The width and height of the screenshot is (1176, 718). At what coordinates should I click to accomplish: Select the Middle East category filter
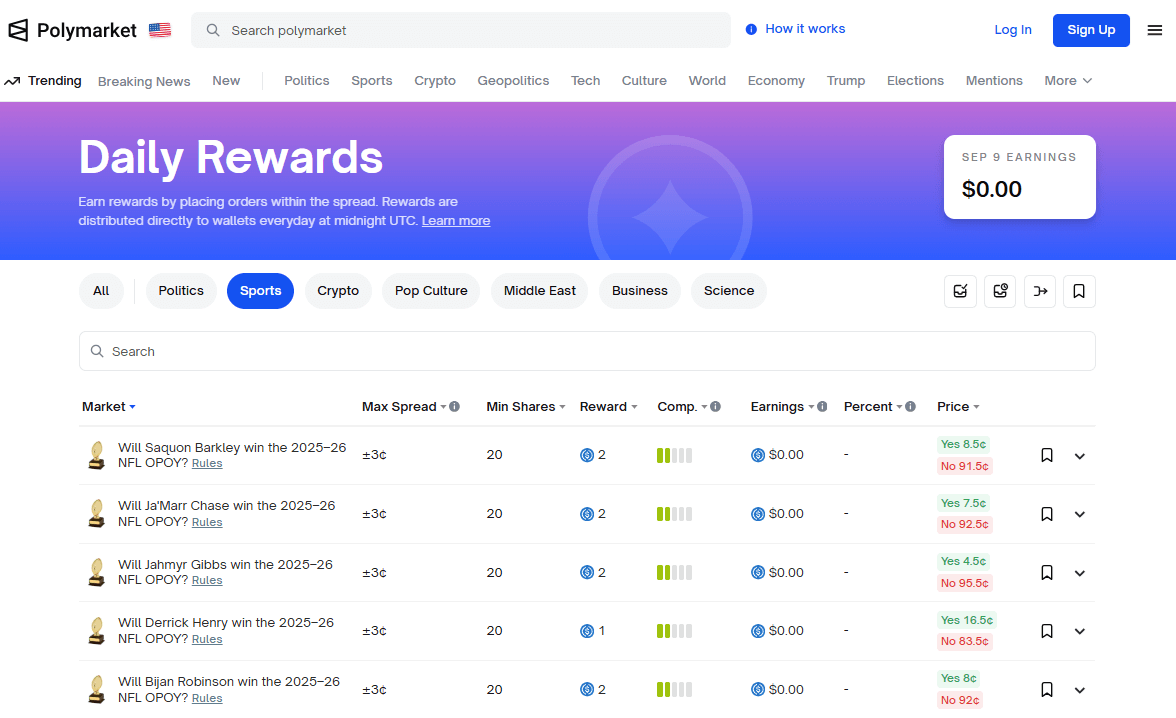(540, 291)
